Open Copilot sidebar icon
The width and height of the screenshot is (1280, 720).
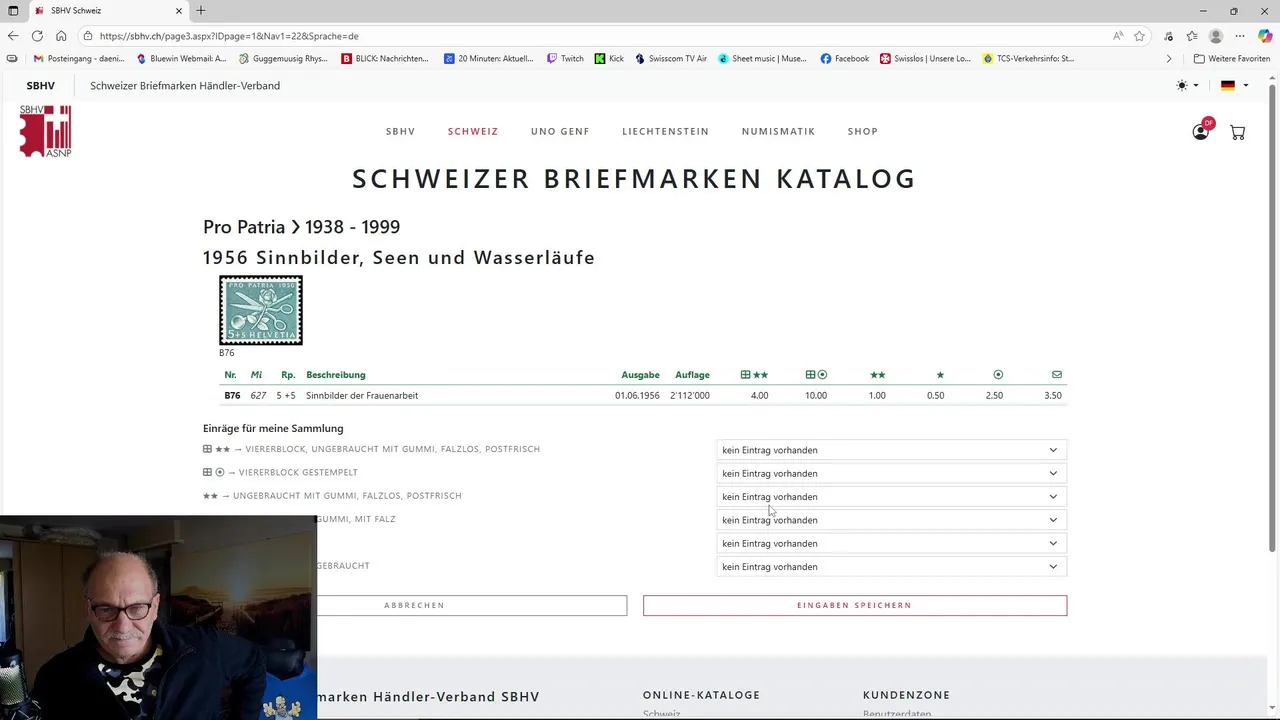(x=1265, y=36)
